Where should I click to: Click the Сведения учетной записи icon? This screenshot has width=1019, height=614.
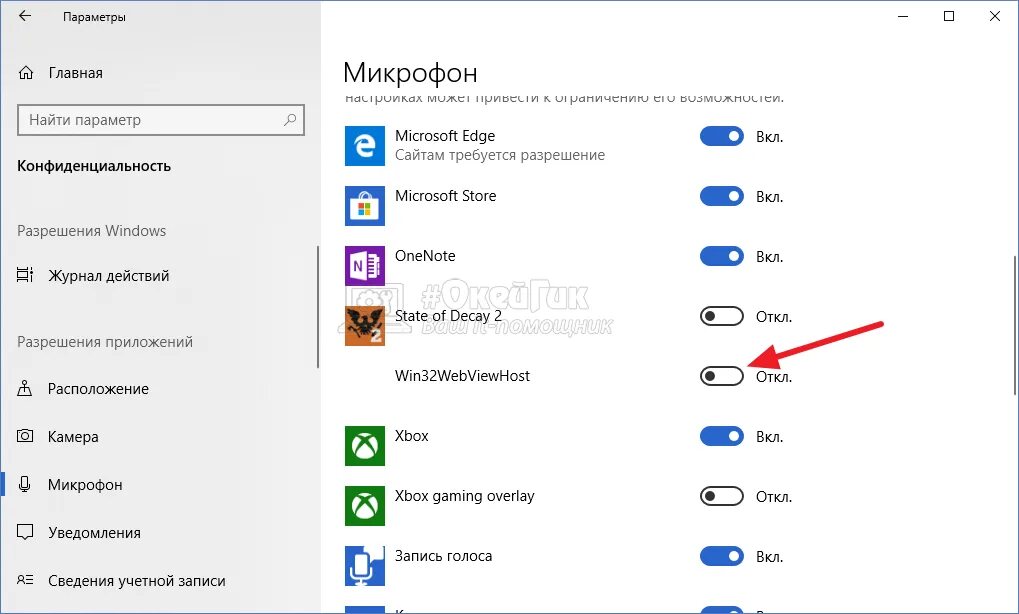click(x=25, y=580)
